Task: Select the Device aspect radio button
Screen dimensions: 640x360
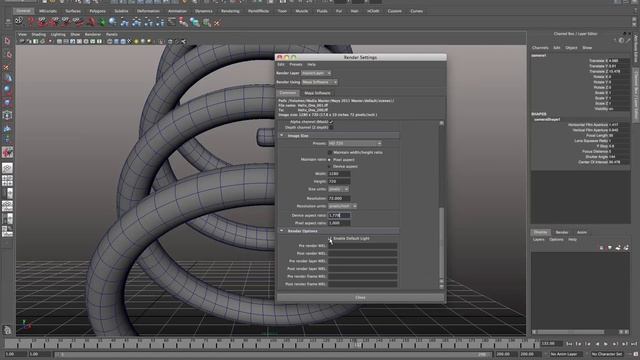Action: coord(330,167)
